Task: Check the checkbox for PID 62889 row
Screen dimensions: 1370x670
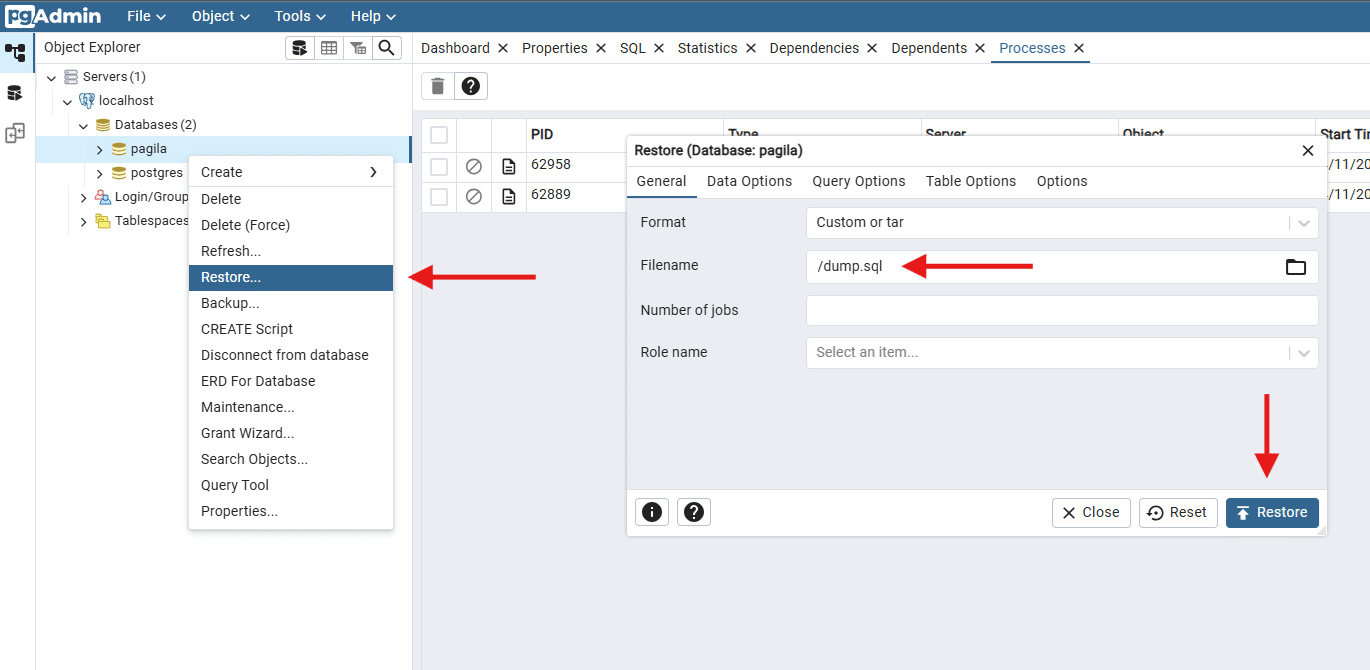Action: pyautogui.click(x=438, y=196)
